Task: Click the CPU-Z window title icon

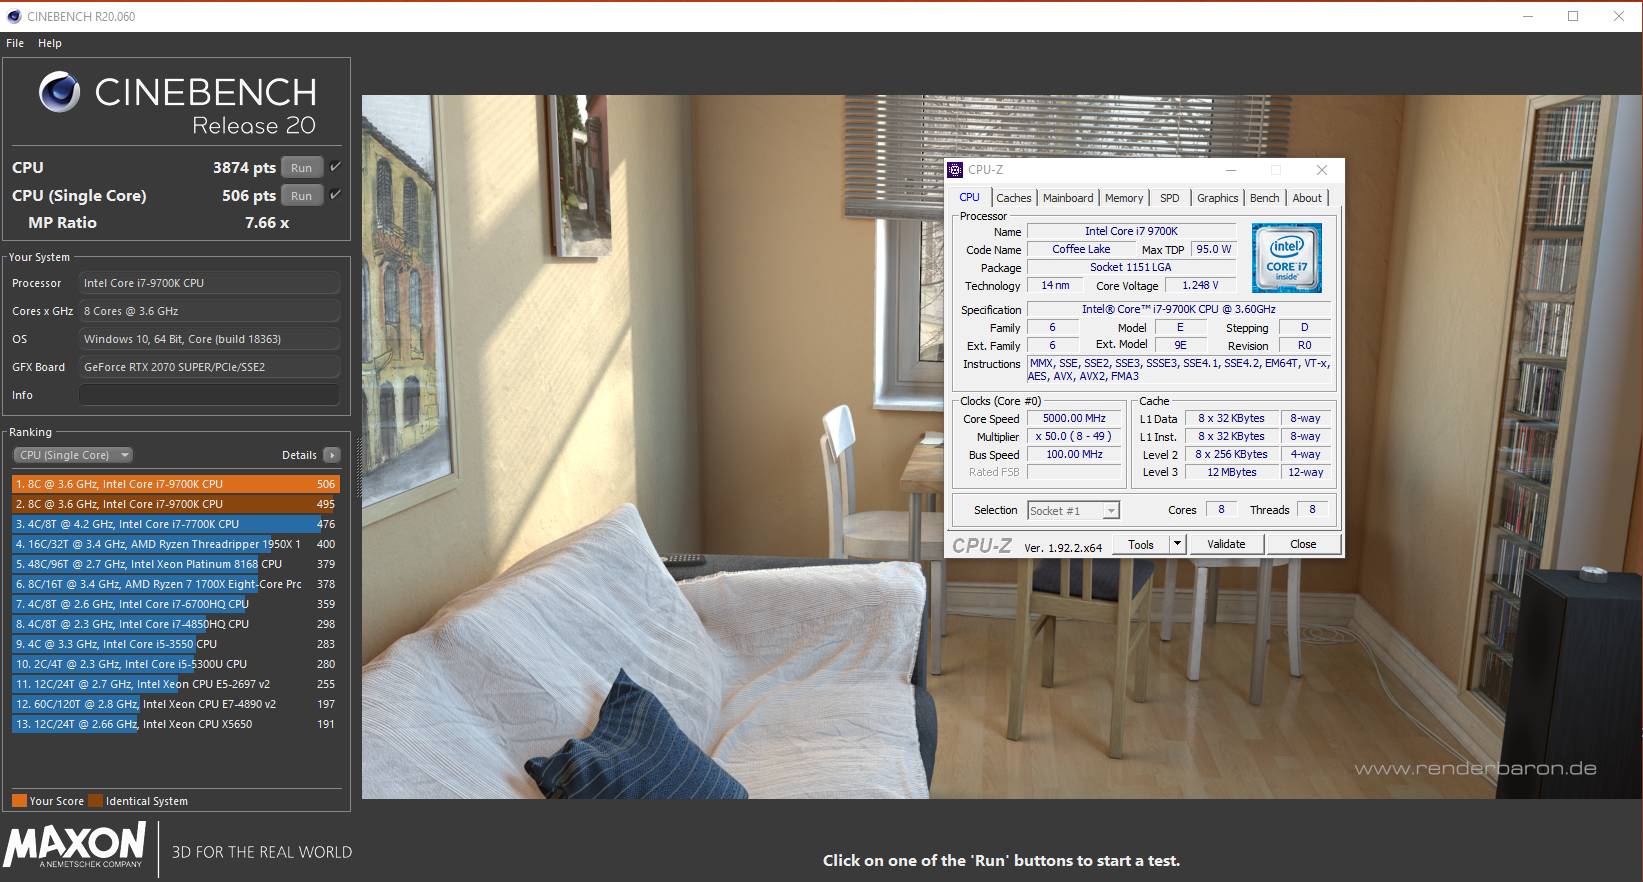Action: click(x=955, y=170)
